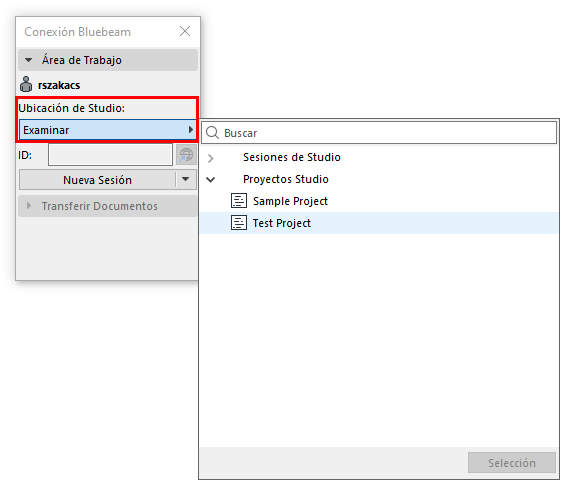Open the Examinar location dropdown
The width and height of the screenshot is (579, 500).
107,130
